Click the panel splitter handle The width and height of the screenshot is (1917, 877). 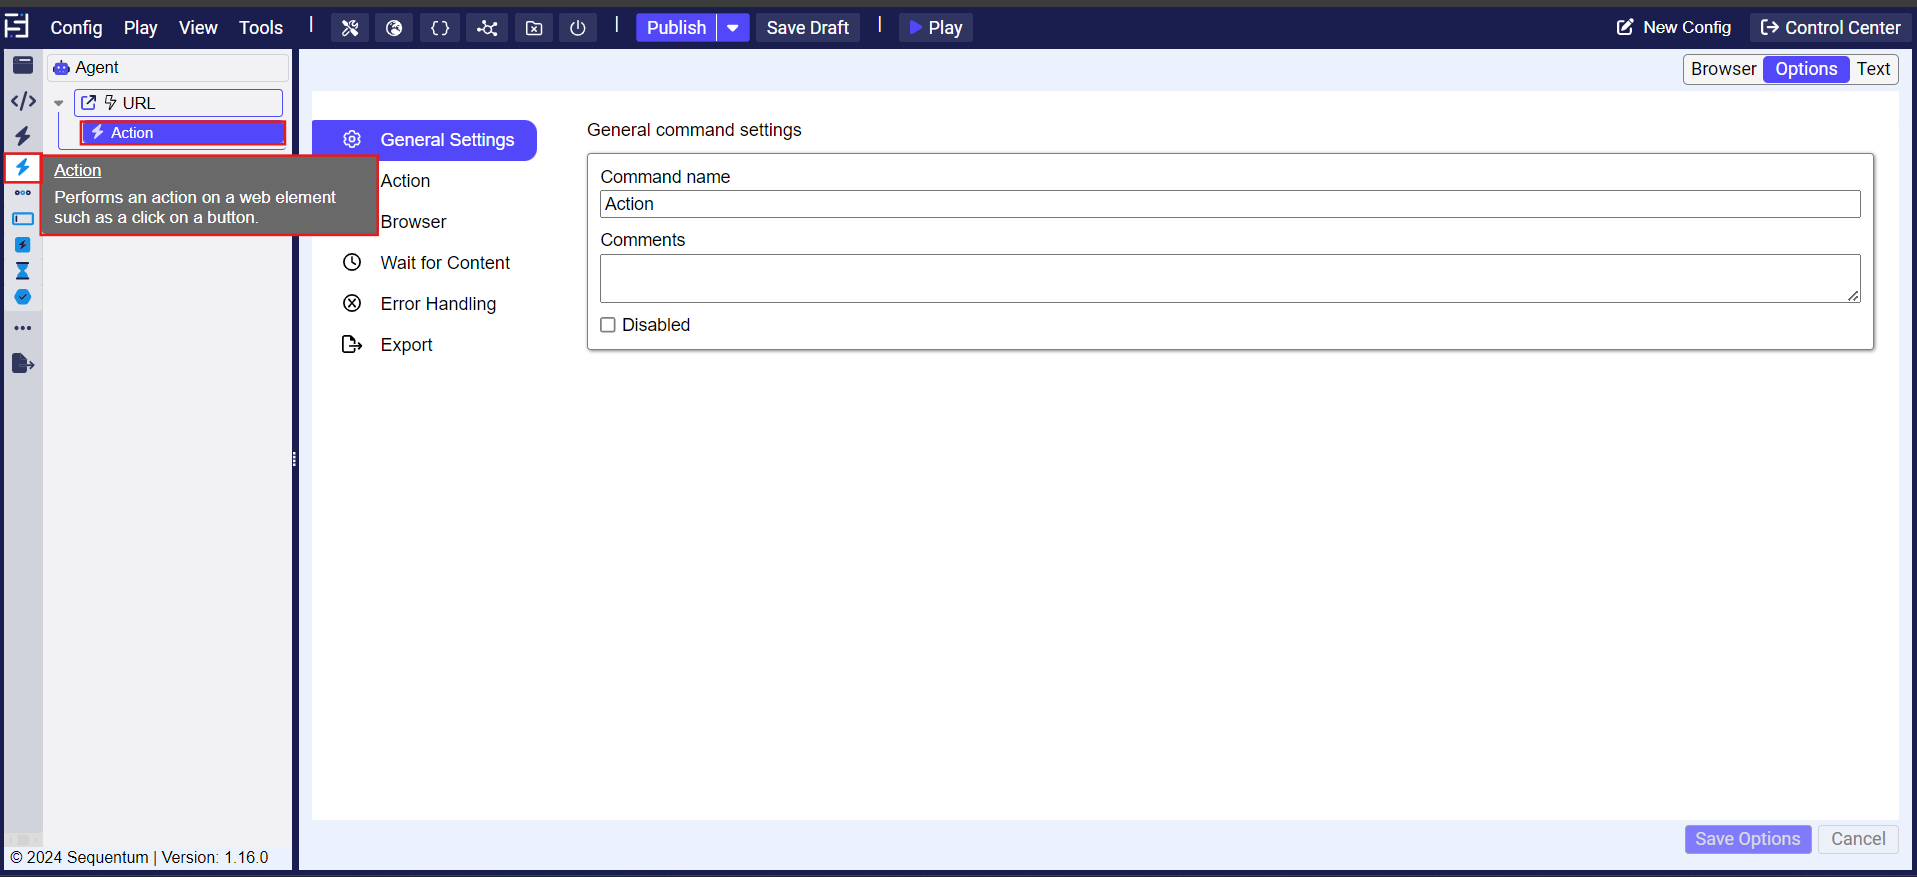tap(294, 459)
